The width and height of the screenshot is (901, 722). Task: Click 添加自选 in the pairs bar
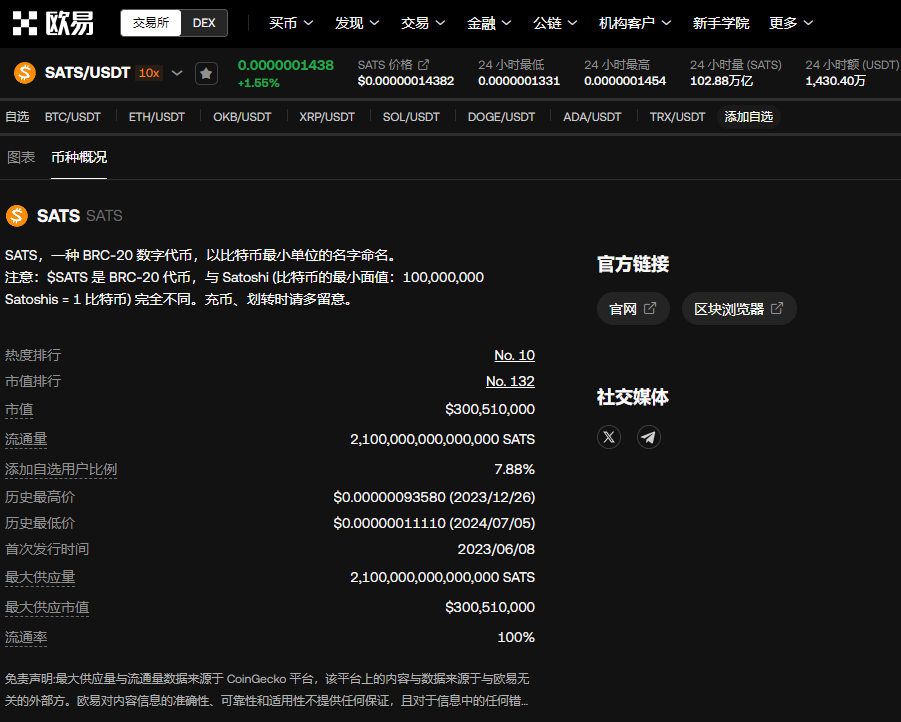point(748,117)
